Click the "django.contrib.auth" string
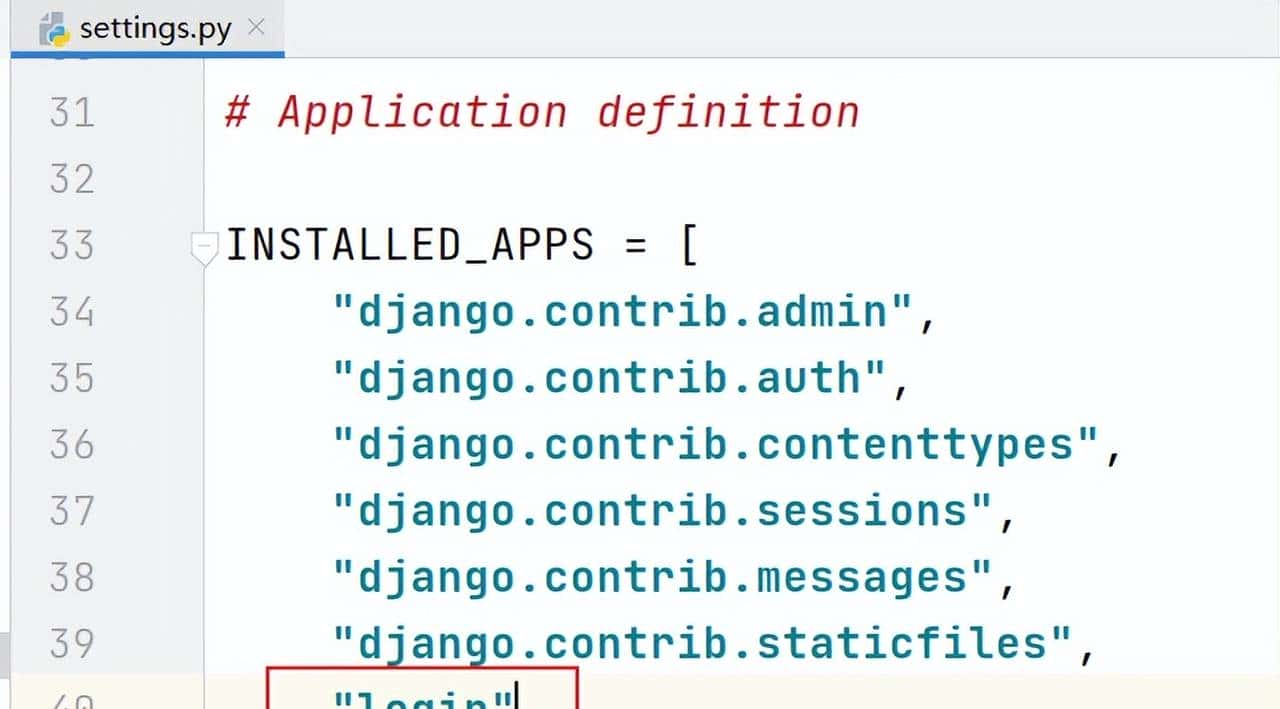1280x709 pixels. point(610,378)
